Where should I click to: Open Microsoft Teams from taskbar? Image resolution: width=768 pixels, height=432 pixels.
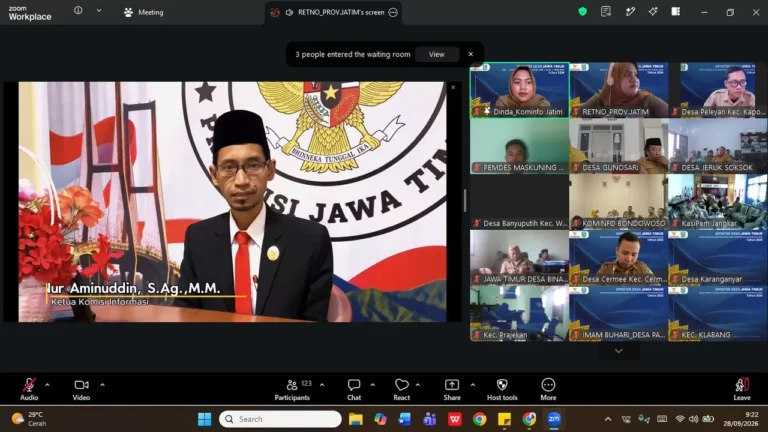pos(430,419)
